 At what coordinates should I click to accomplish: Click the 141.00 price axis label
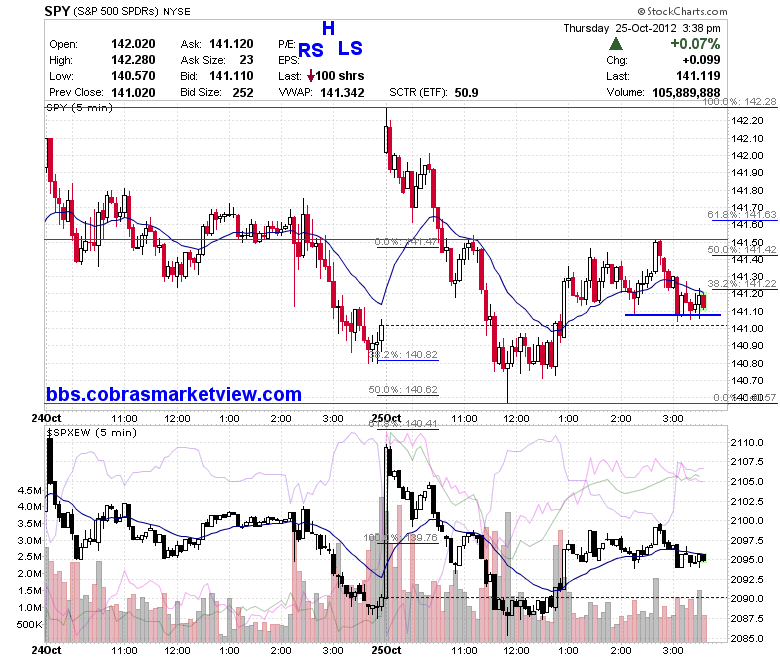747,328
